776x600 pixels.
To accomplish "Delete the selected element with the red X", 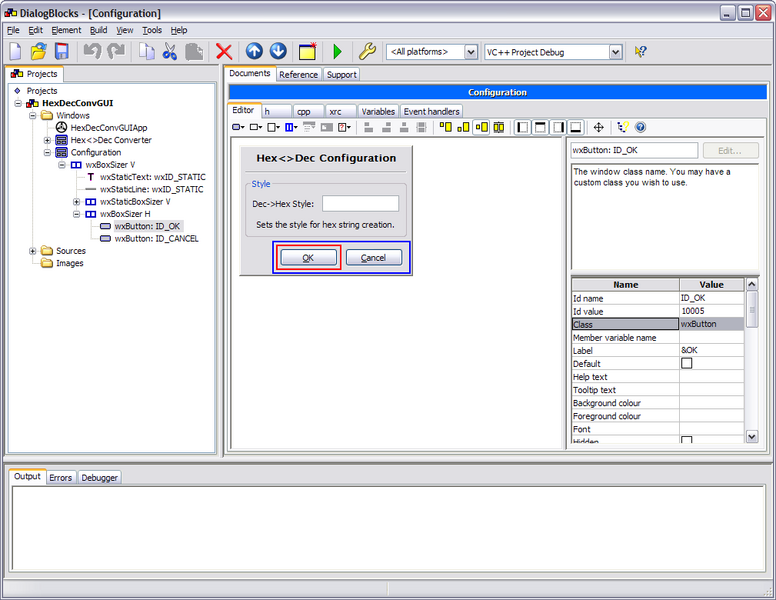I will [224, 51].
